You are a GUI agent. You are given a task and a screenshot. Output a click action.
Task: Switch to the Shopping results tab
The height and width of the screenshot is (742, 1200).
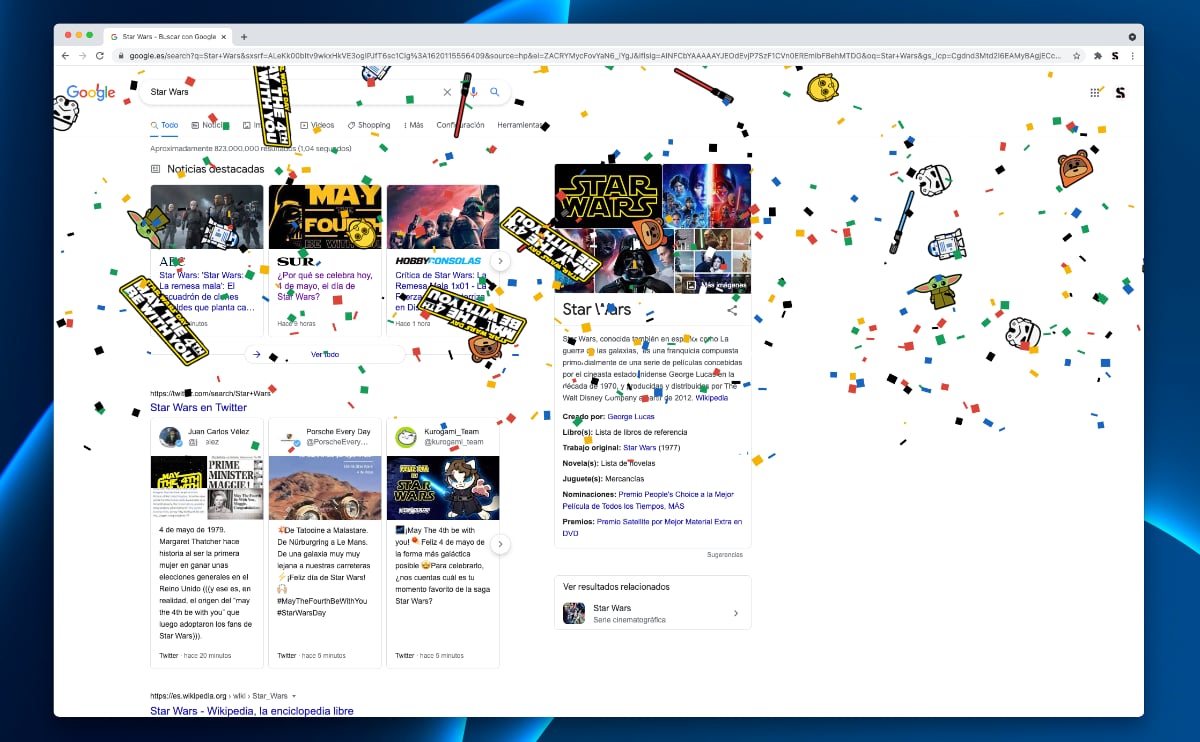369,125
